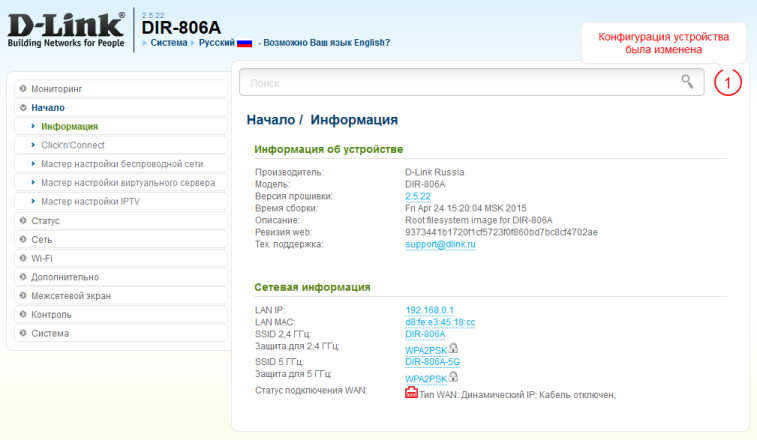Click the support@dlink.ru email link
This screenshot has width=757, height=440.
(440, 244)
